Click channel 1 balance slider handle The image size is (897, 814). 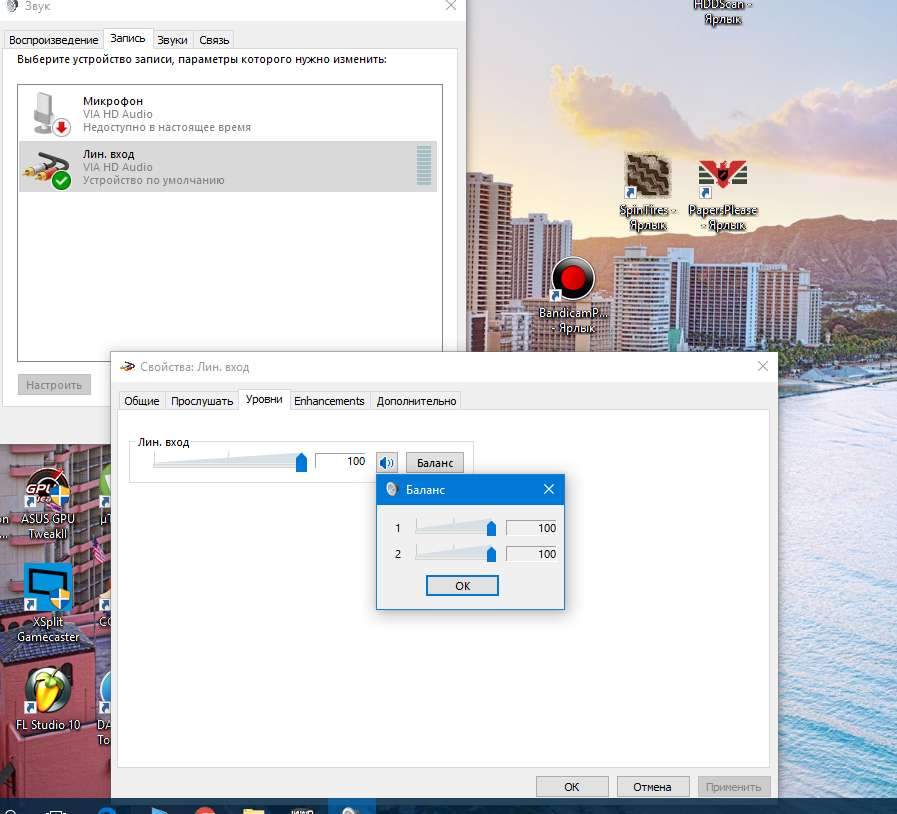491,528
